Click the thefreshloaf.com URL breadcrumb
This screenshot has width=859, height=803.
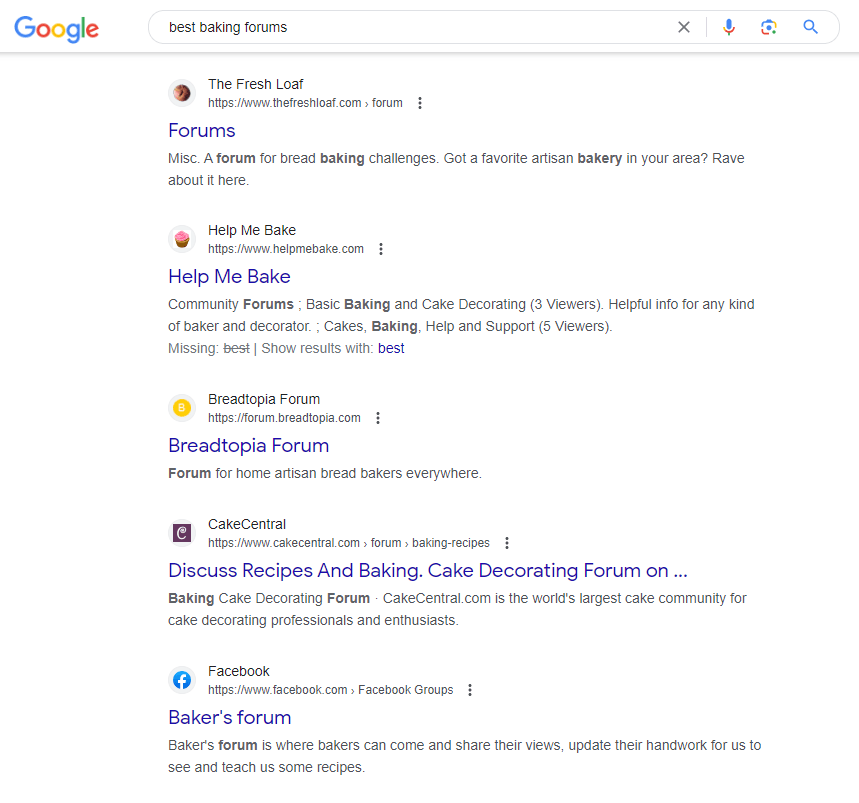(305, 103)
